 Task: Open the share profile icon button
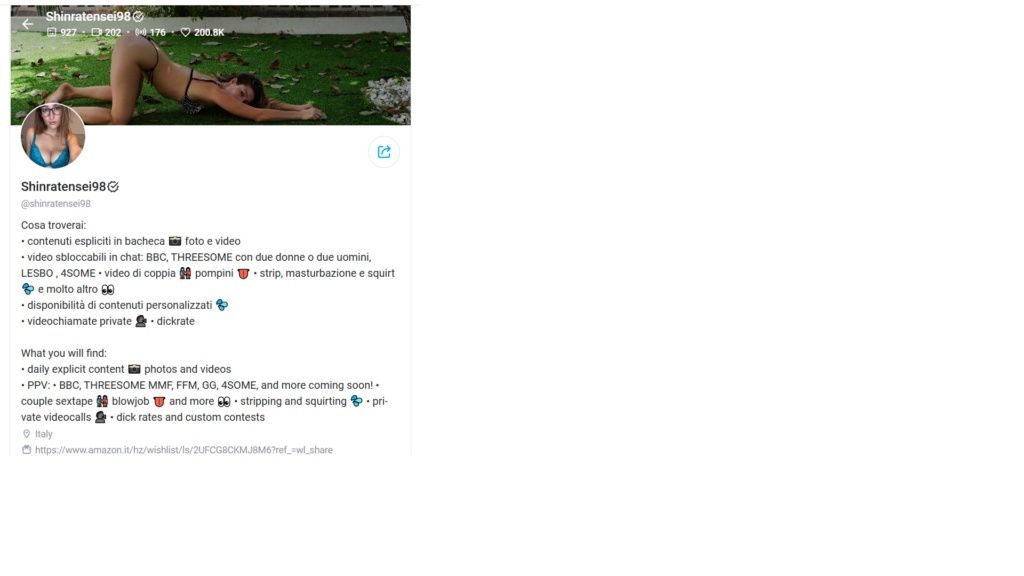384,152
